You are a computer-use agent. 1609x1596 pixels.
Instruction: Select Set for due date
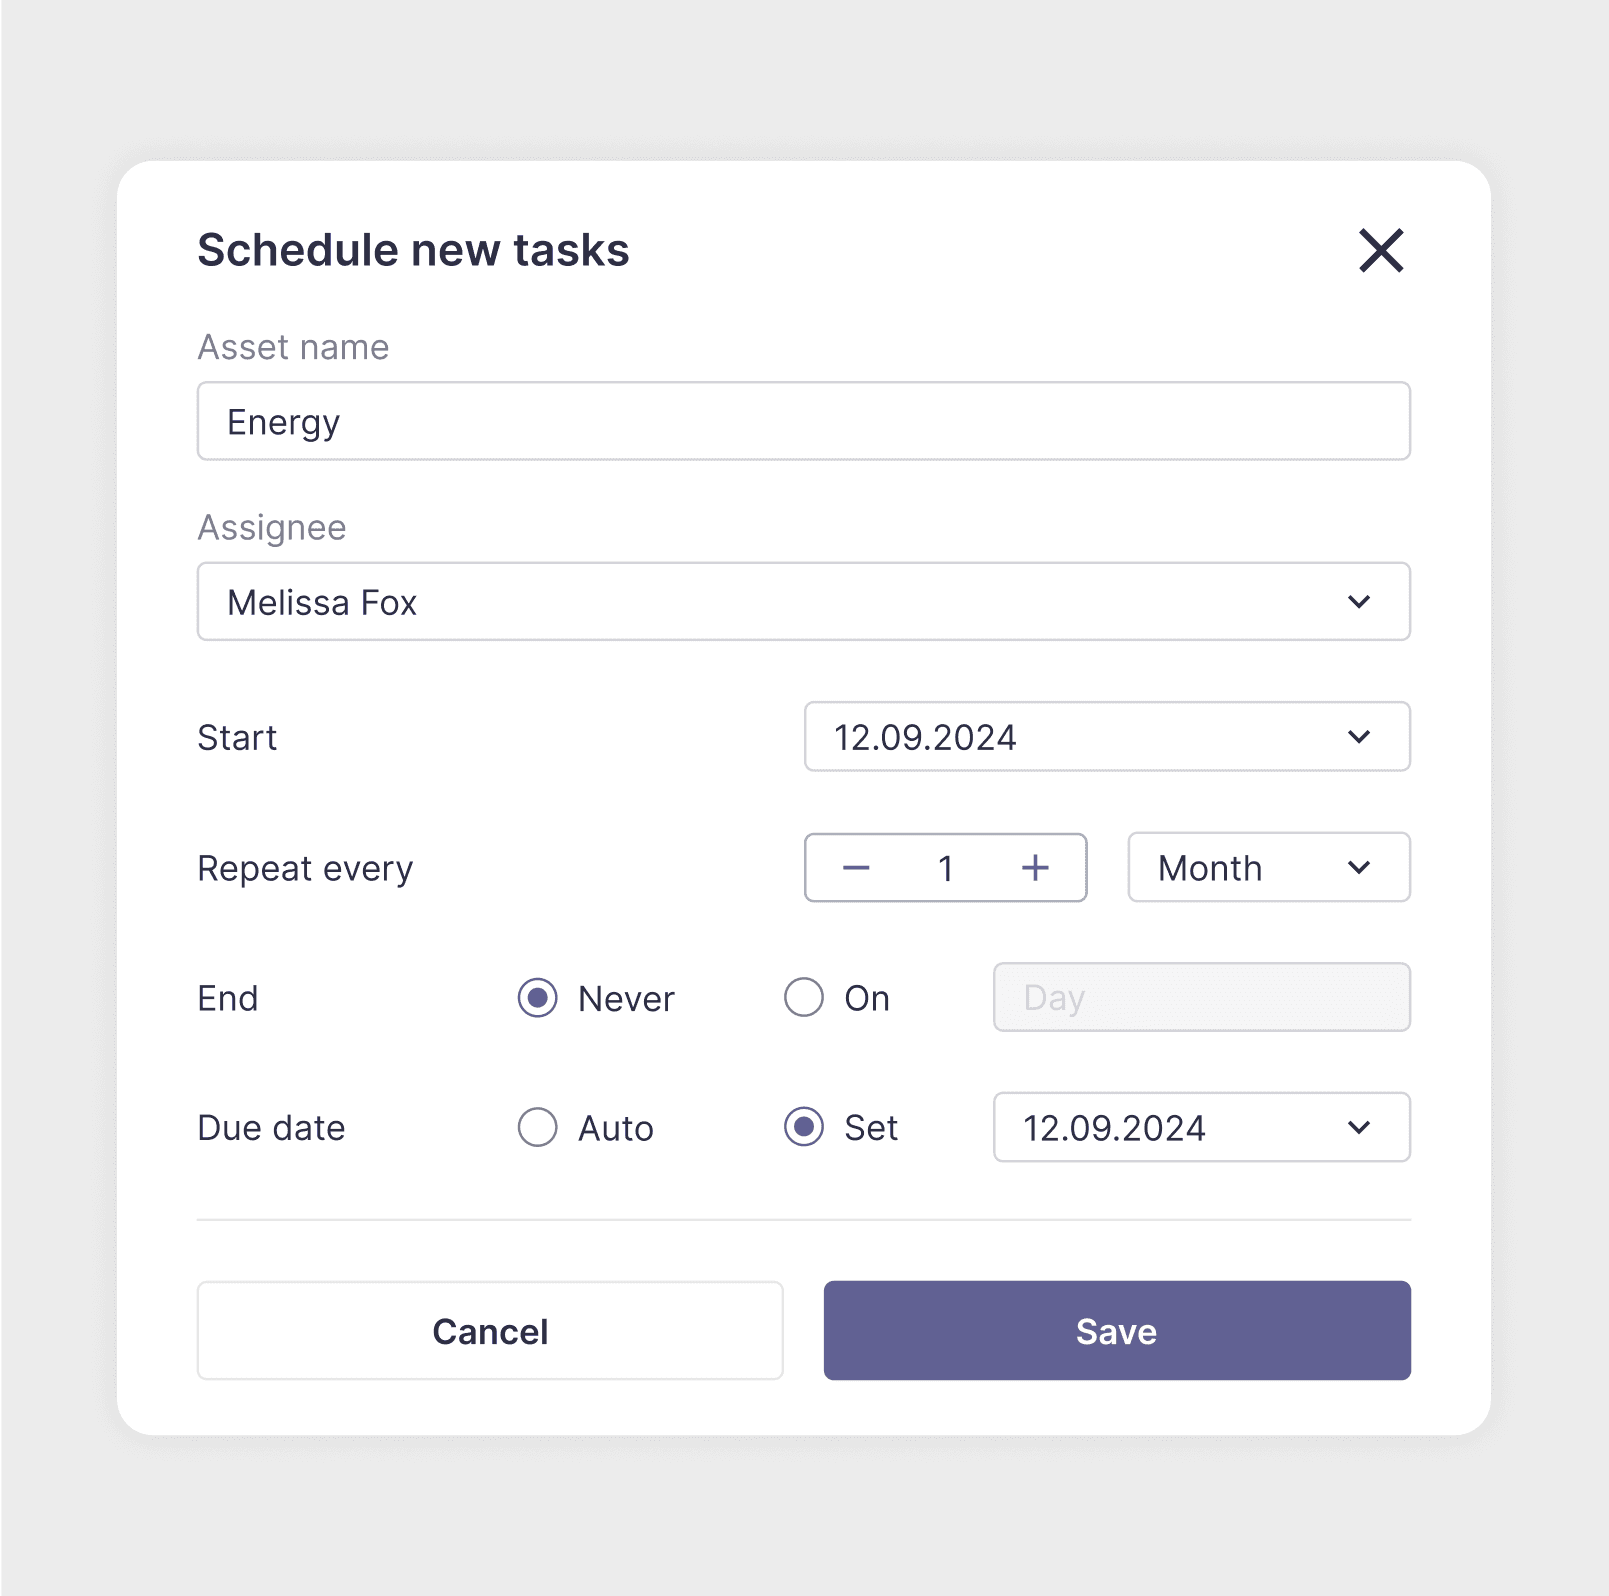point(803,1128)
